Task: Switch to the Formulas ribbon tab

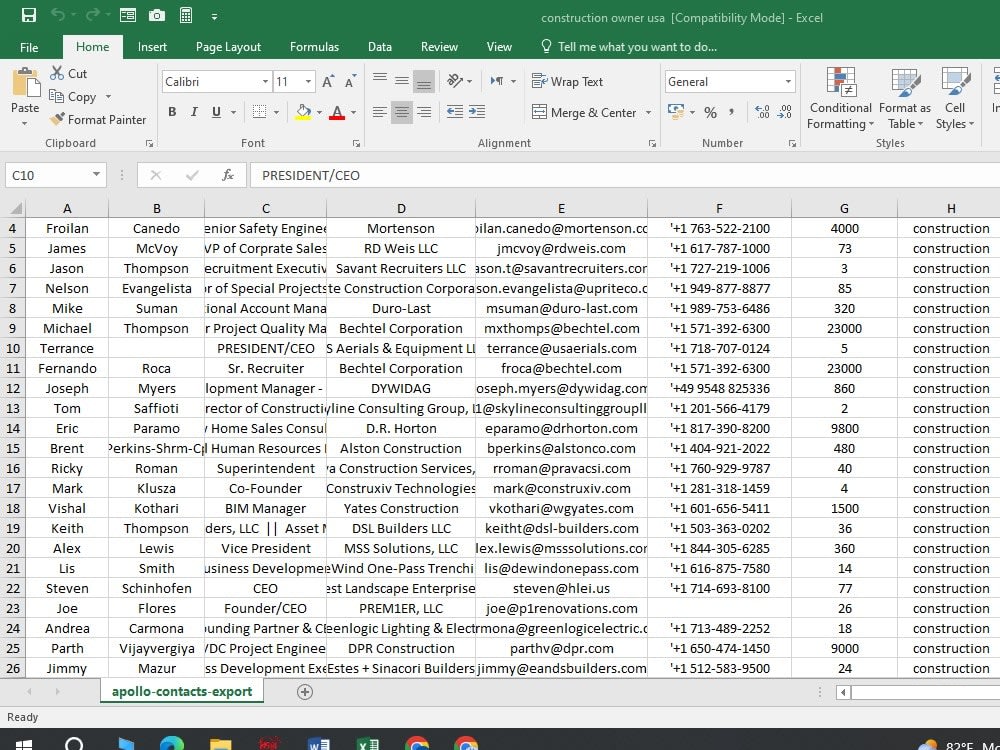Action: pyautogui.click(x=314, y=46)
